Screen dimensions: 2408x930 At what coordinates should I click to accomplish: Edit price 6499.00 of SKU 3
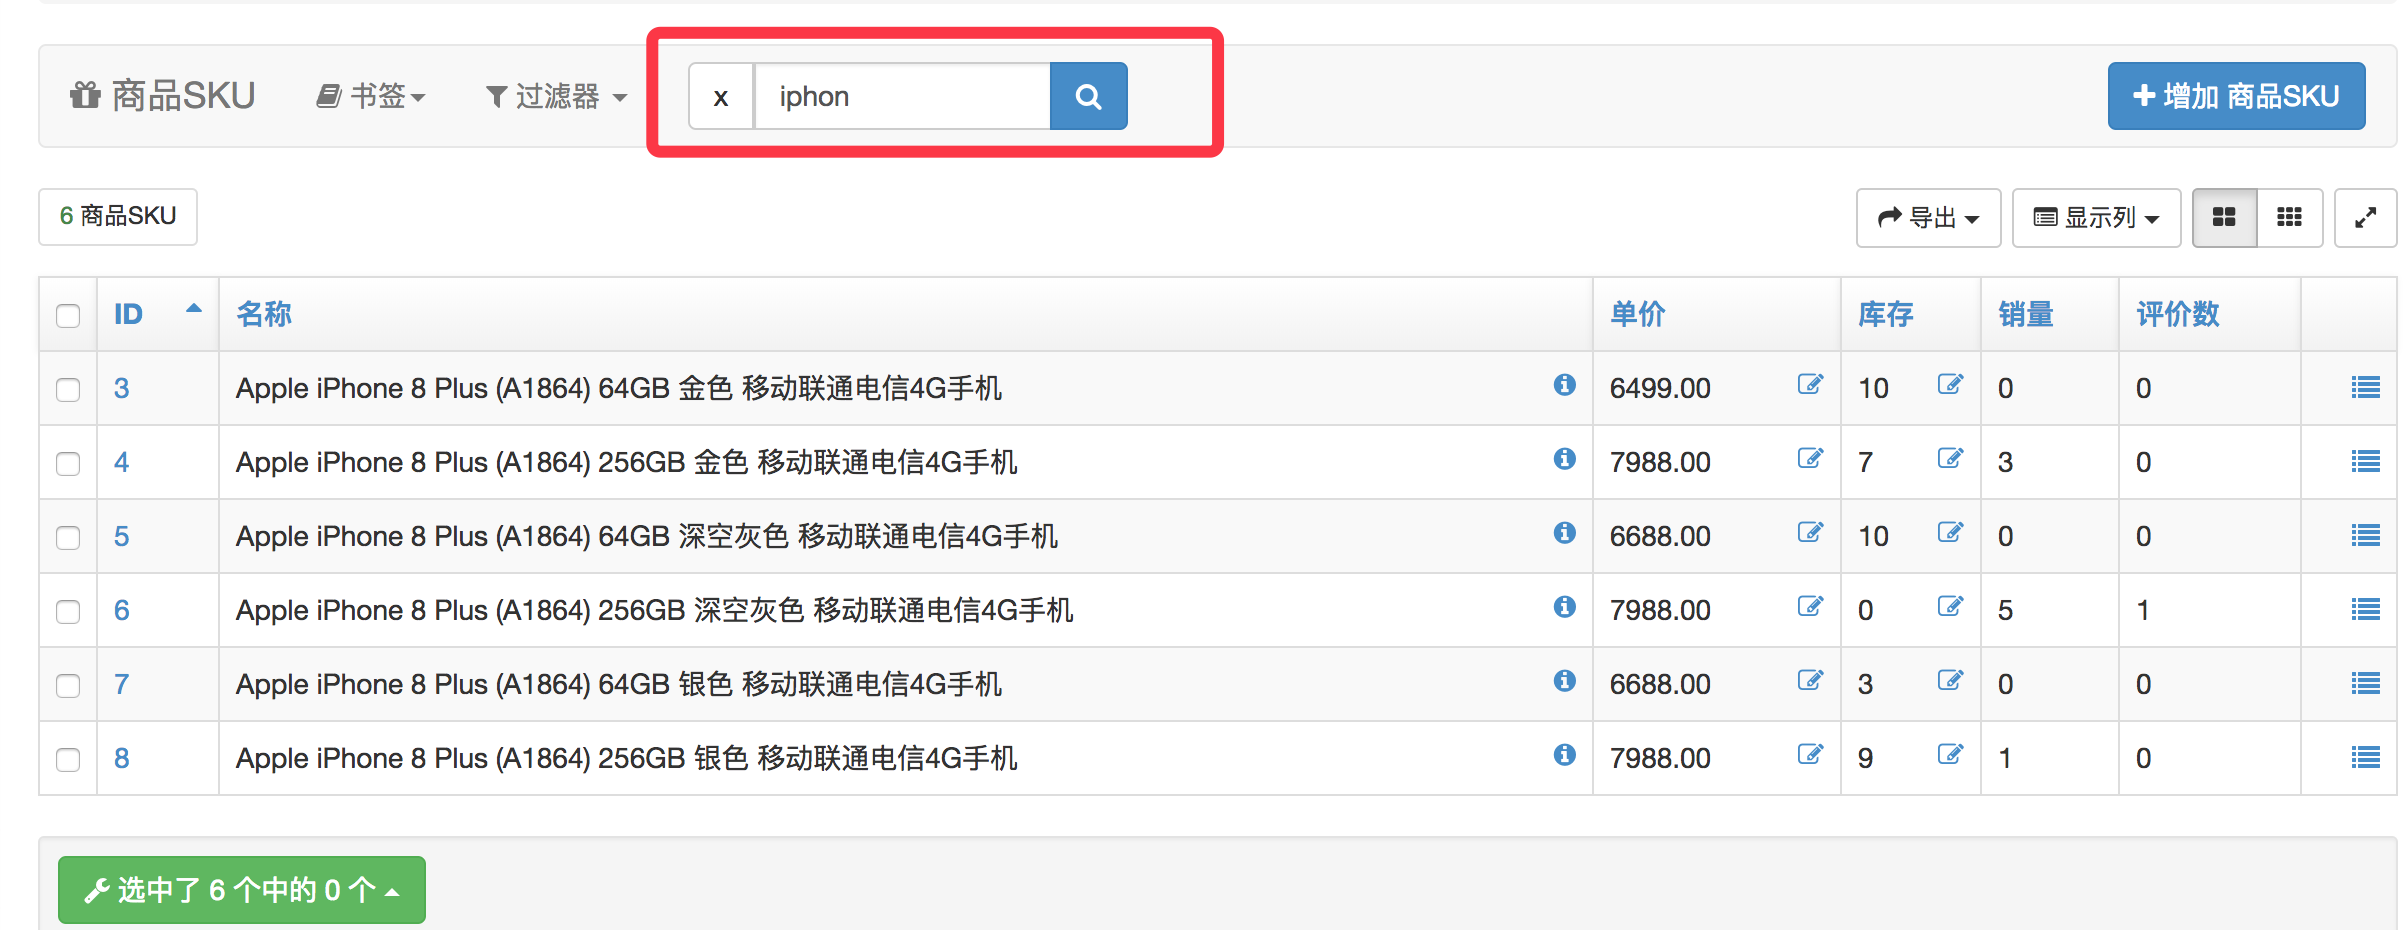(1810, 384)
